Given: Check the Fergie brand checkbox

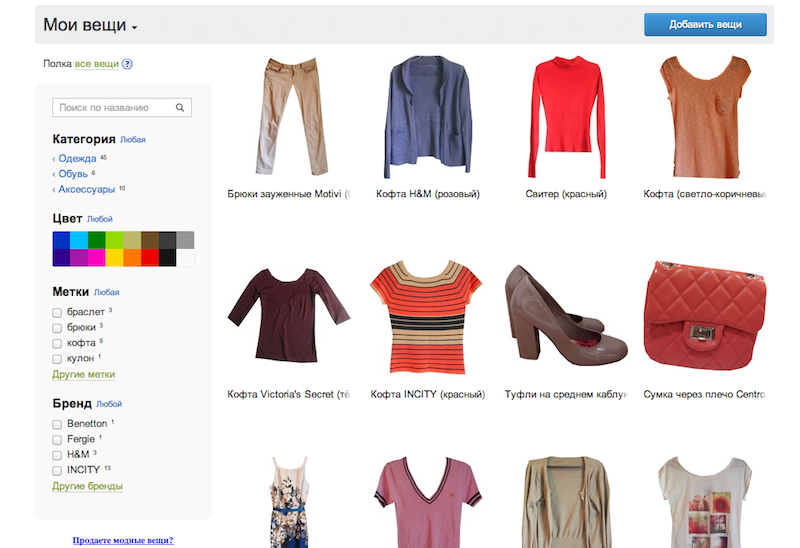Looking at the screenshot, I should pyautogui.click(x=57, y=439).
